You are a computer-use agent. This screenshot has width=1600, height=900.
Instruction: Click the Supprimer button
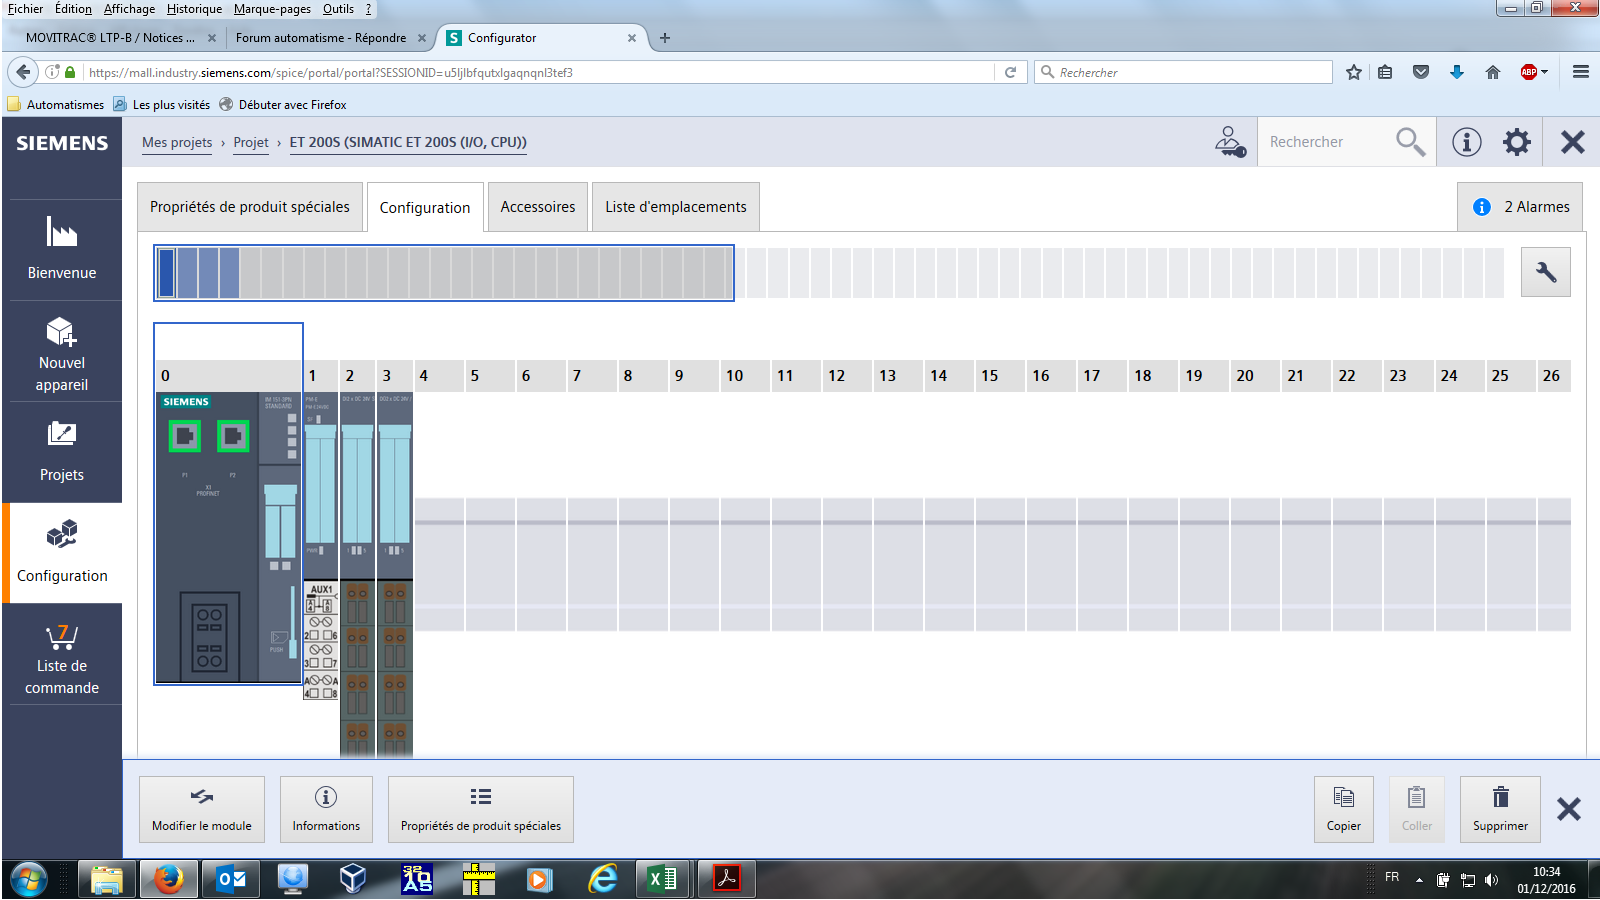point(1500,809)
